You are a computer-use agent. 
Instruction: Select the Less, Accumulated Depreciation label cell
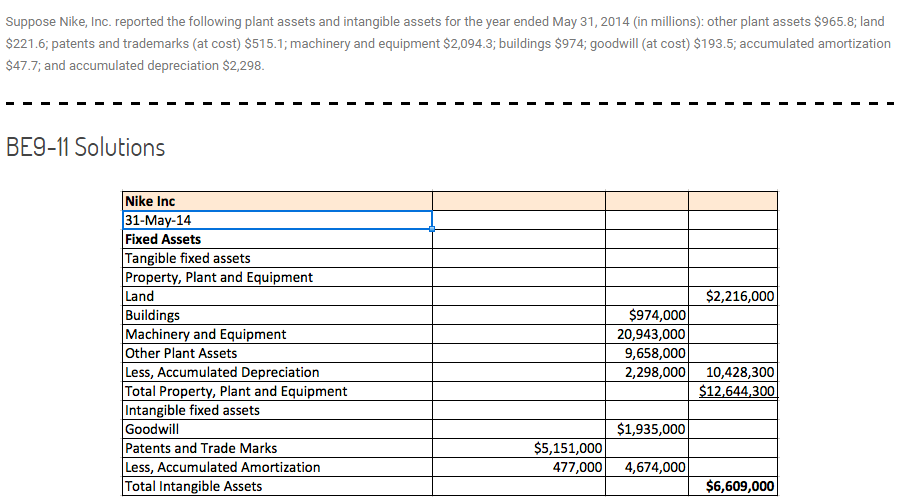tap(277, 372)
